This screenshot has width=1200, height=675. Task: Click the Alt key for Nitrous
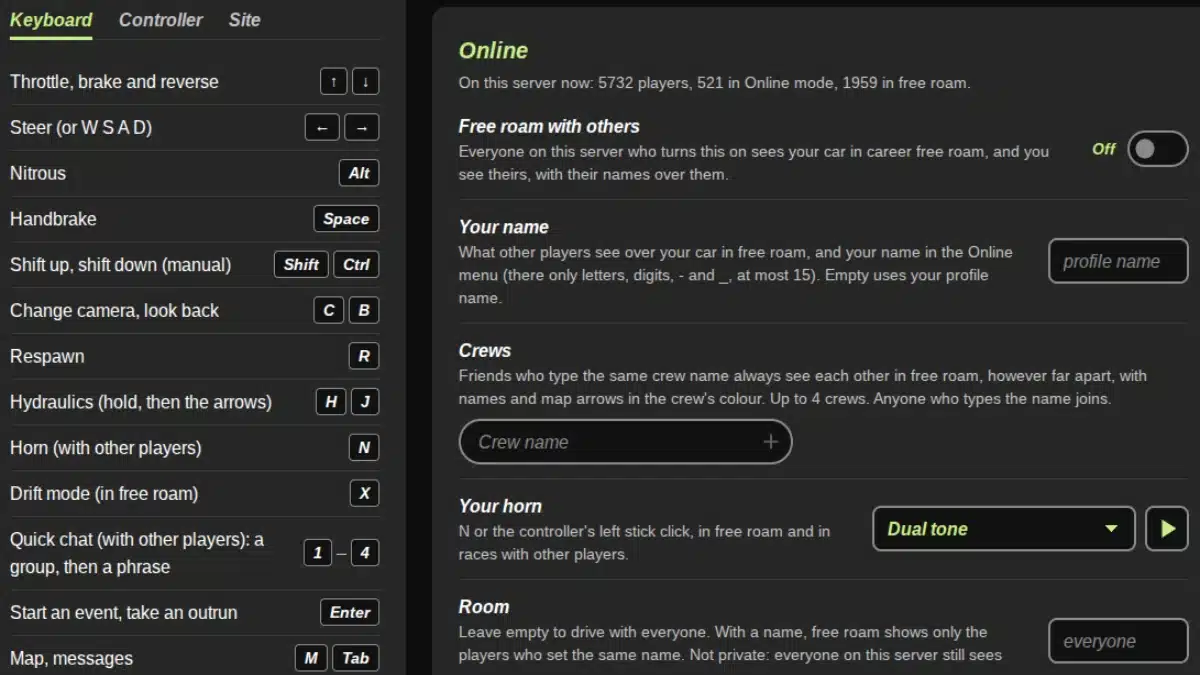359,173
